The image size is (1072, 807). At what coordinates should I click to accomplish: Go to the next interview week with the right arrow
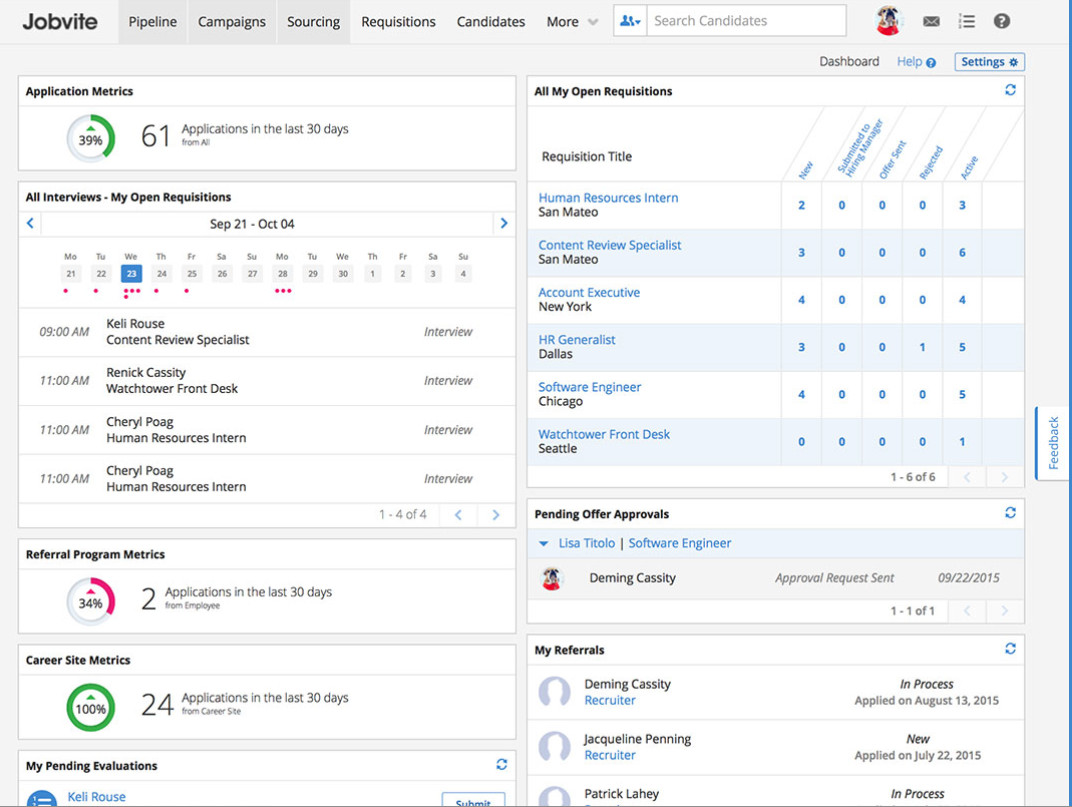pos(503,223)
